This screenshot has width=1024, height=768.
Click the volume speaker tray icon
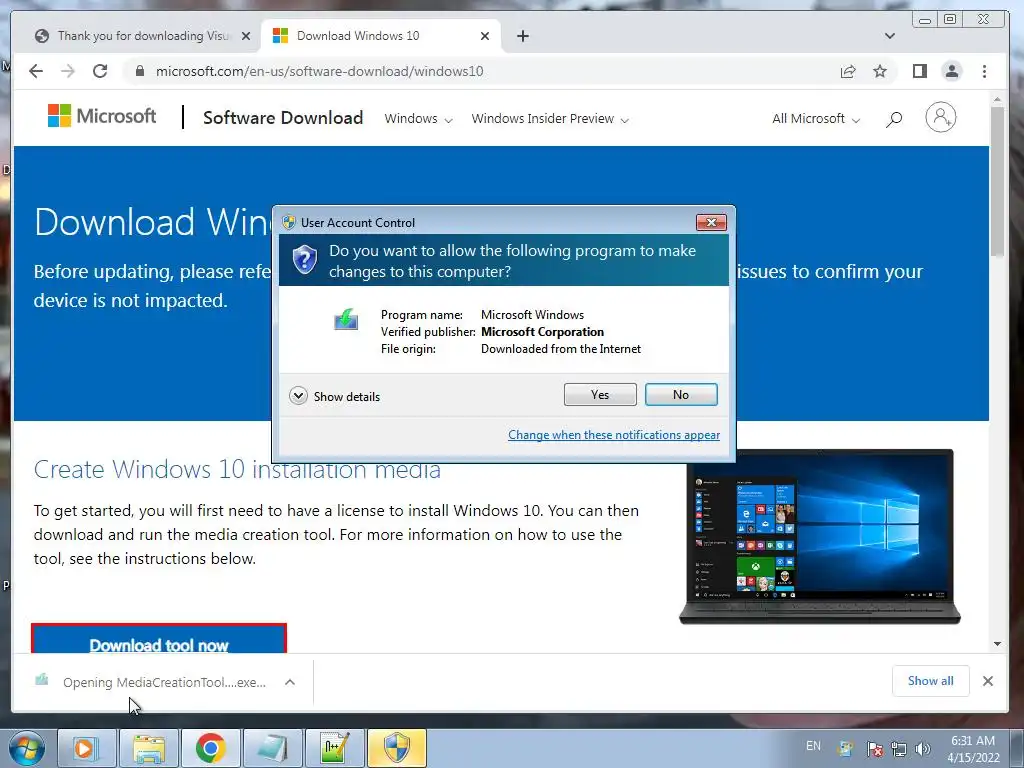923,750
